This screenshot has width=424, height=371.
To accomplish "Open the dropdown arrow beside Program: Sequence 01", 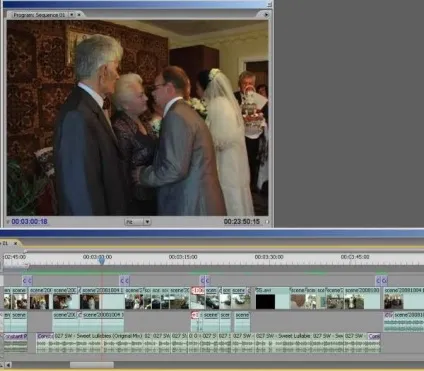I will click(72, 15).
